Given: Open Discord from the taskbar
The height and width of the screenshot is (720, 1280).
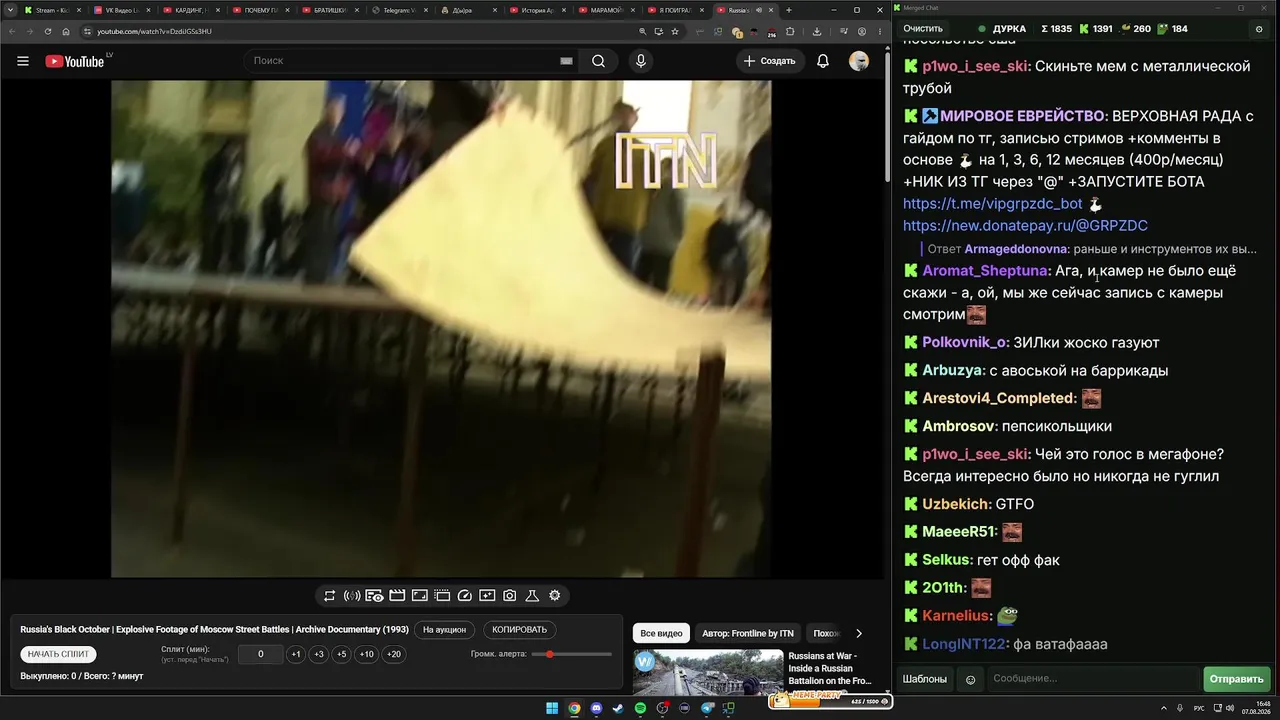Looking at the screenshot, I should 596,709.
